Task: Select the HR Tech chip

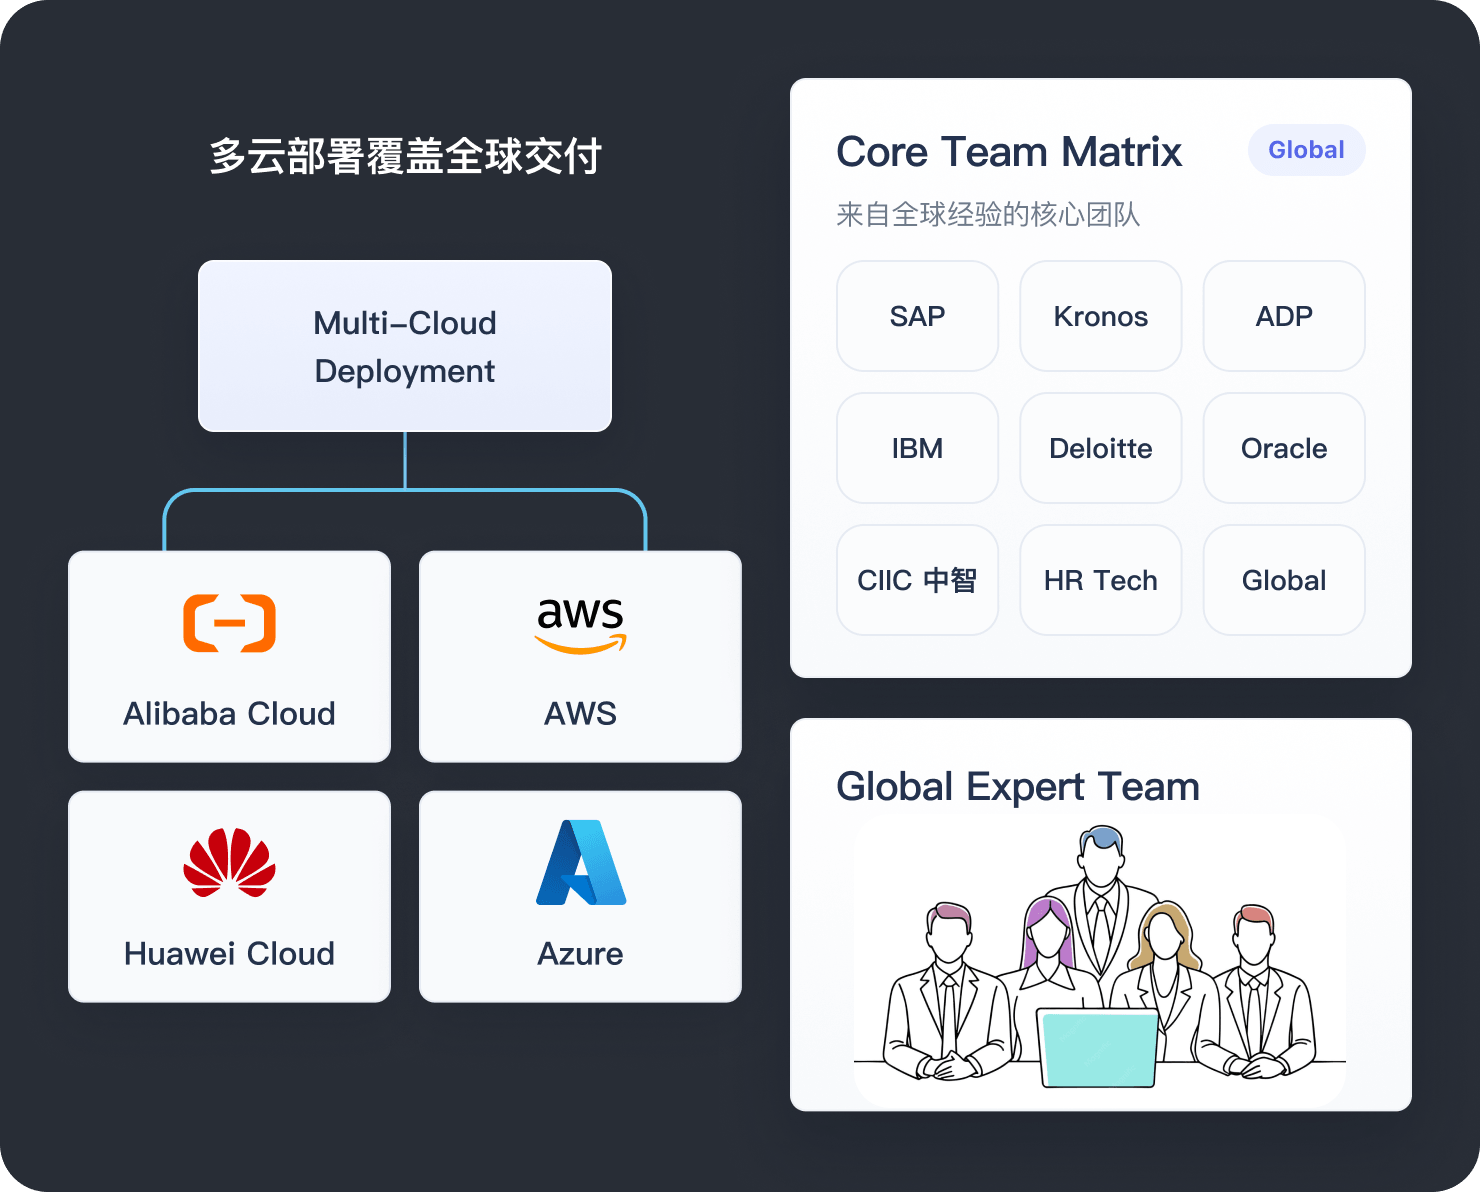Action: point(1100,580)
